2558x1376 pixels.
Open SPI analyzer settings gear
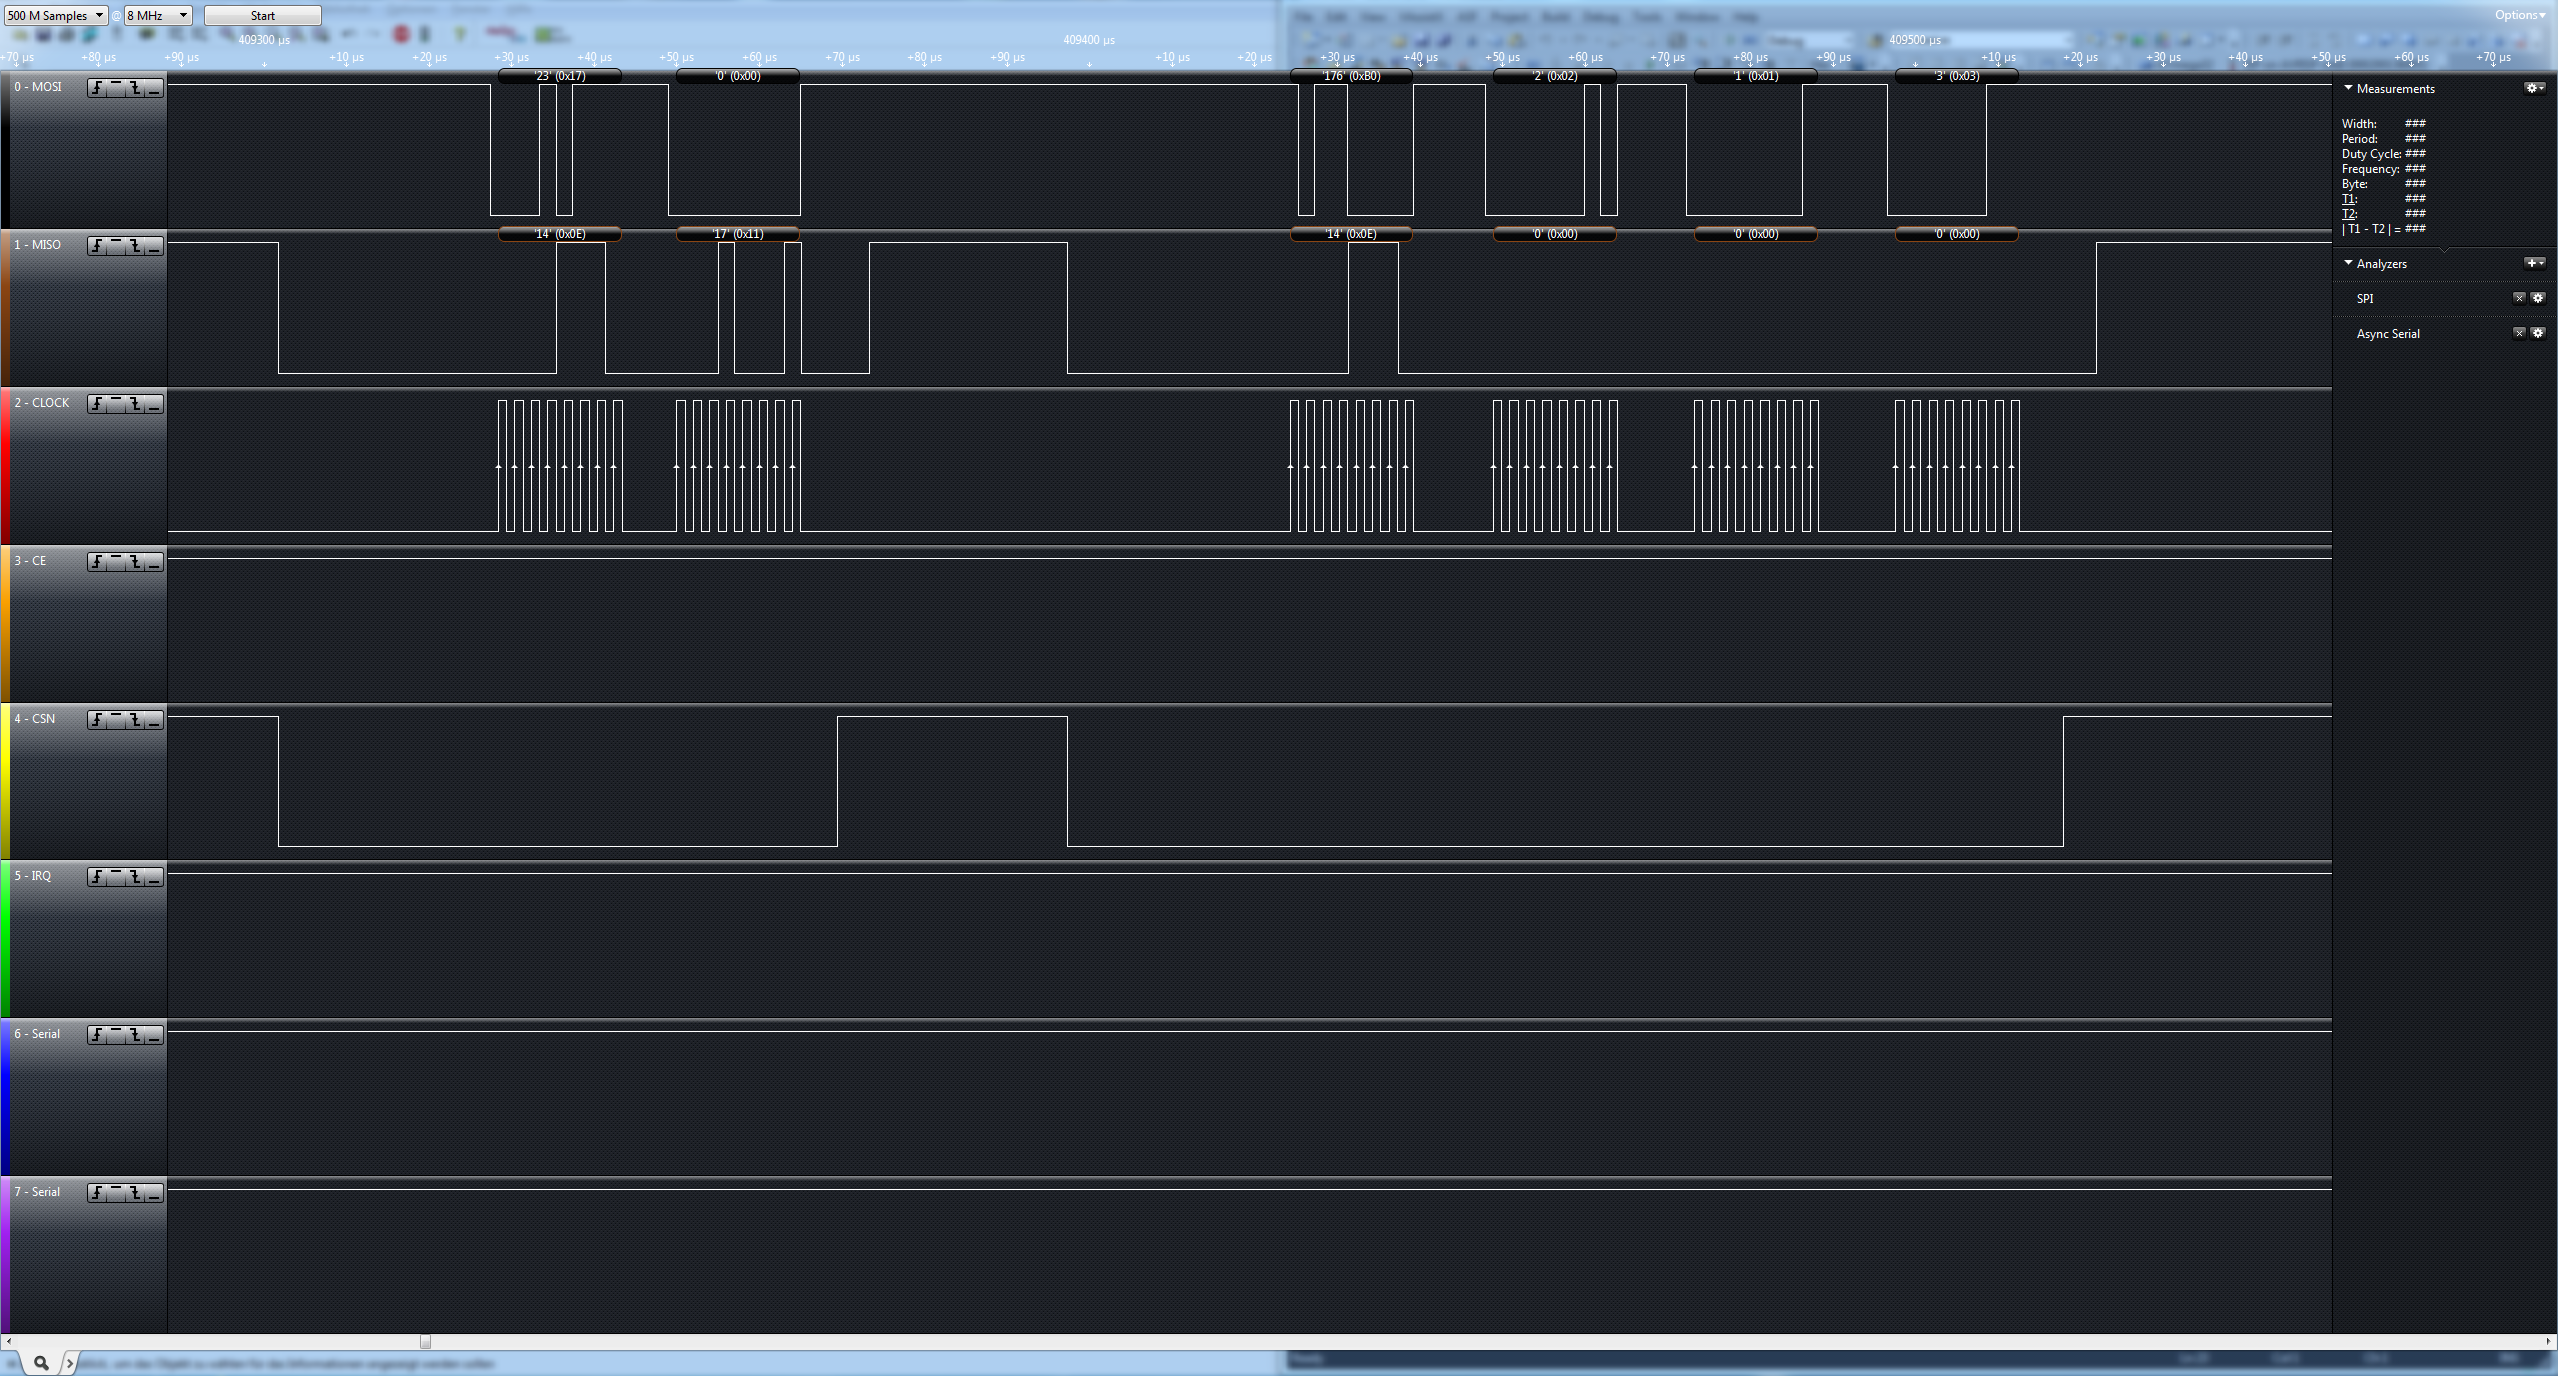(x=2537, y=298)
